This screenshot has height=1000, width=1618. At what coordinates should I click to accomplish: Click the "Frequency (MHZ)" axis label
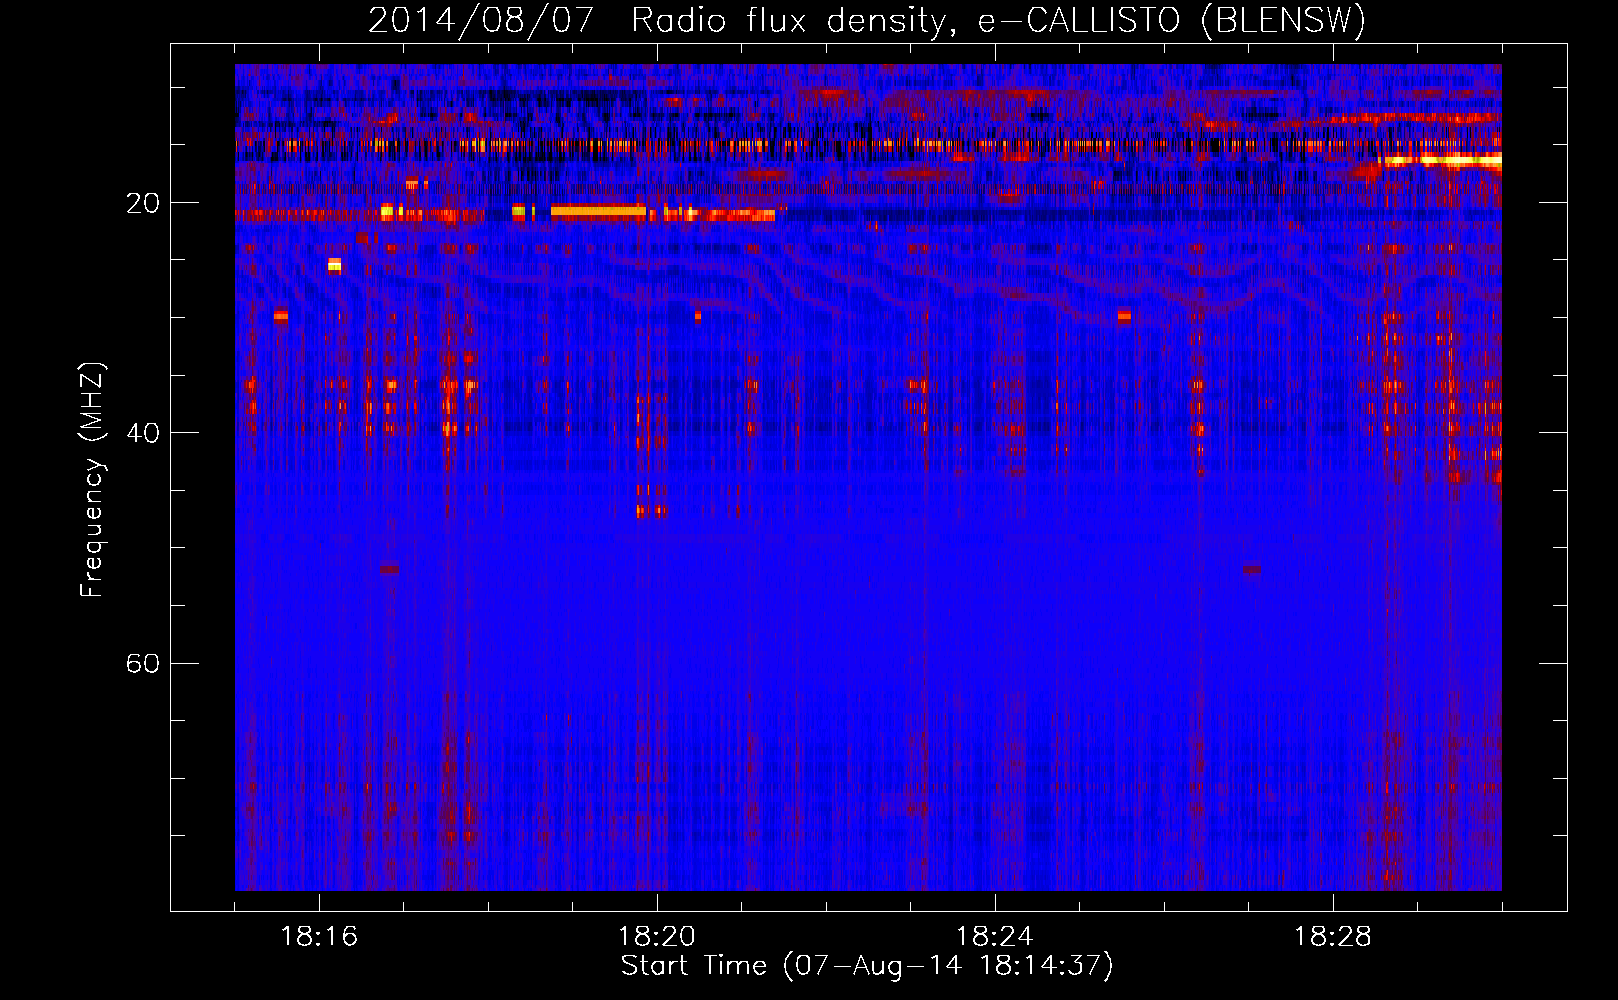pos(92,480)
